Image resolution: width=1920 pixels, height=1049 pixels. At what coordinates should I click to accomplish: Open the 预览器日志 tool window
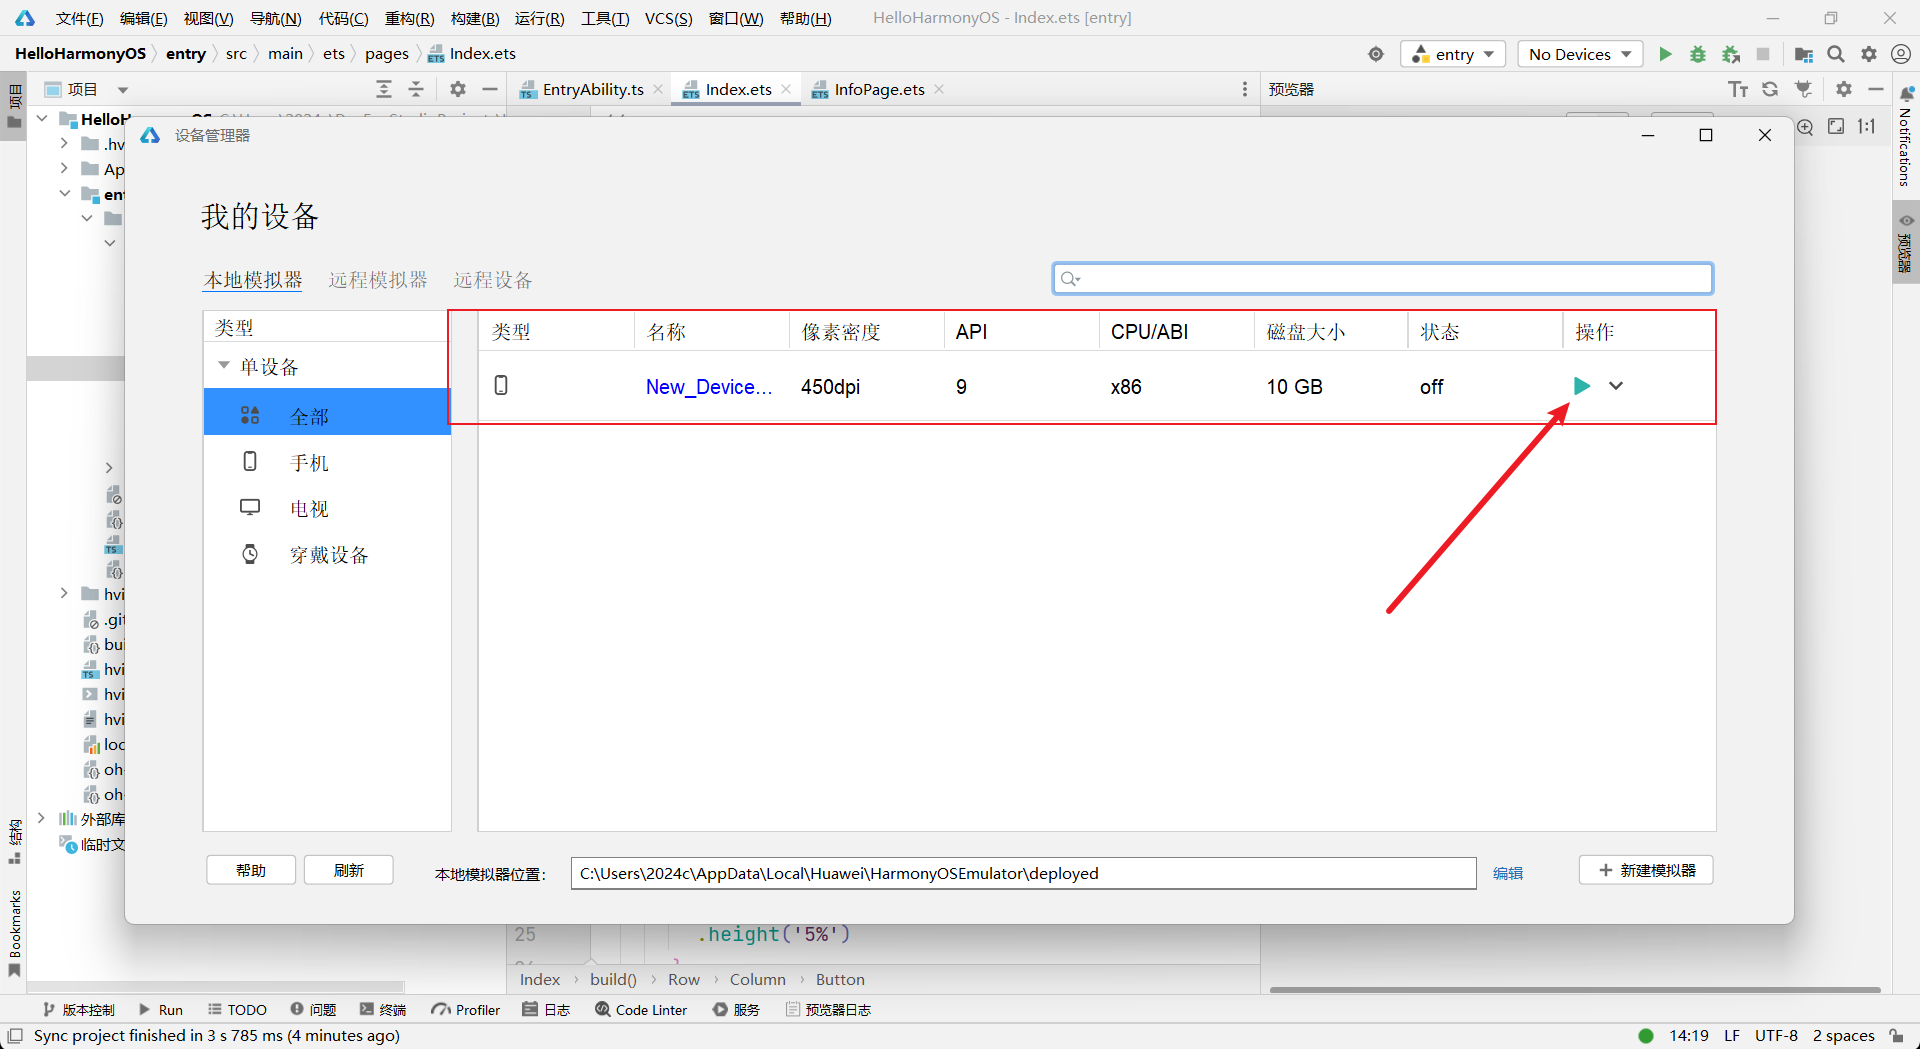pos(828,1010)
